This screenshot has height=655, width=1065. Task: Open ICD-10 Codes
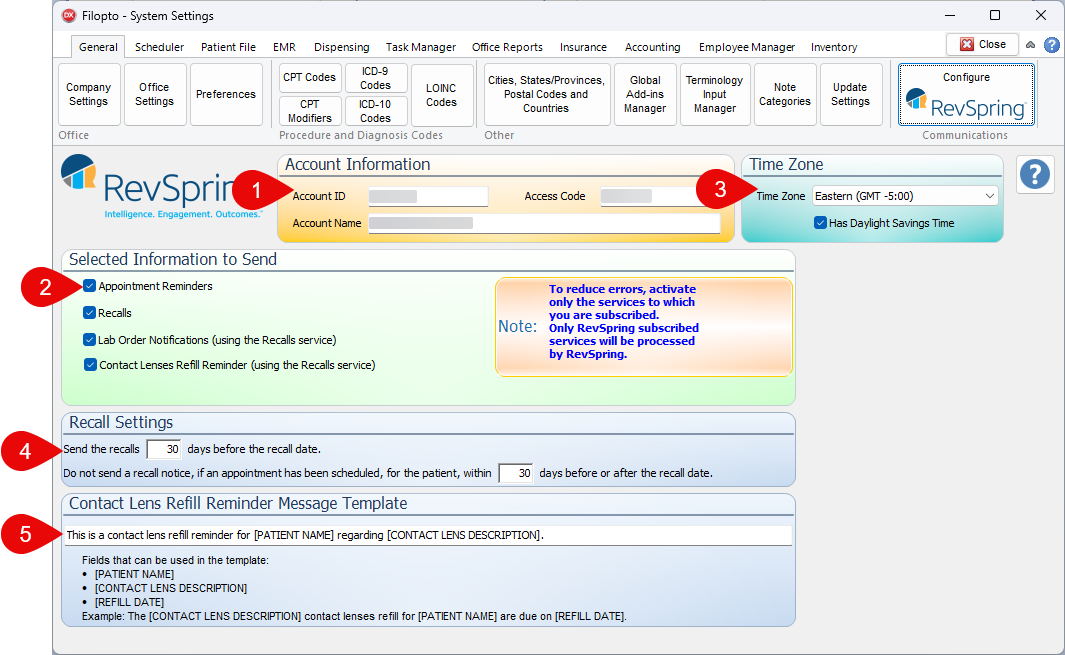click(x=376, y=111)
